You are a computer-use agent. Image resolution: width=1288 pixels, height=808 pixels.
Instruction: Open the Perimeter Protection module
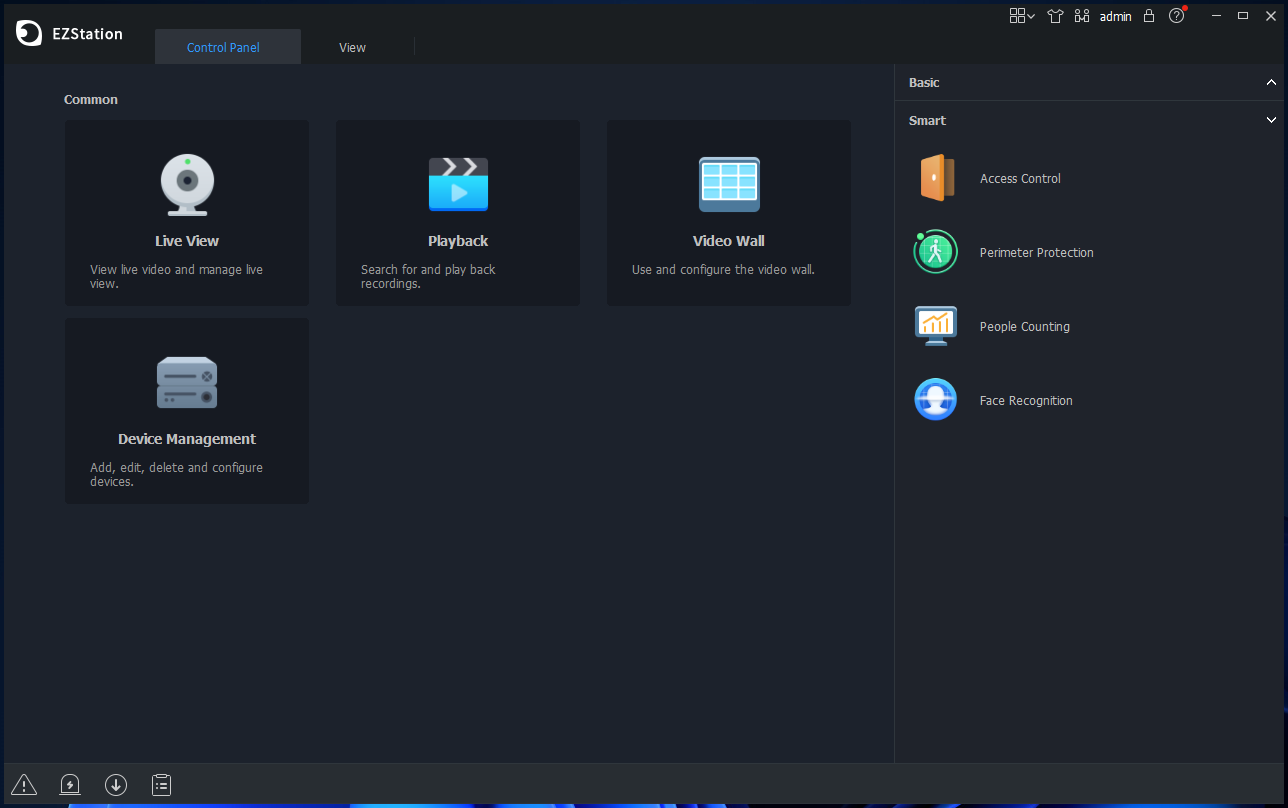point(1036,252)
